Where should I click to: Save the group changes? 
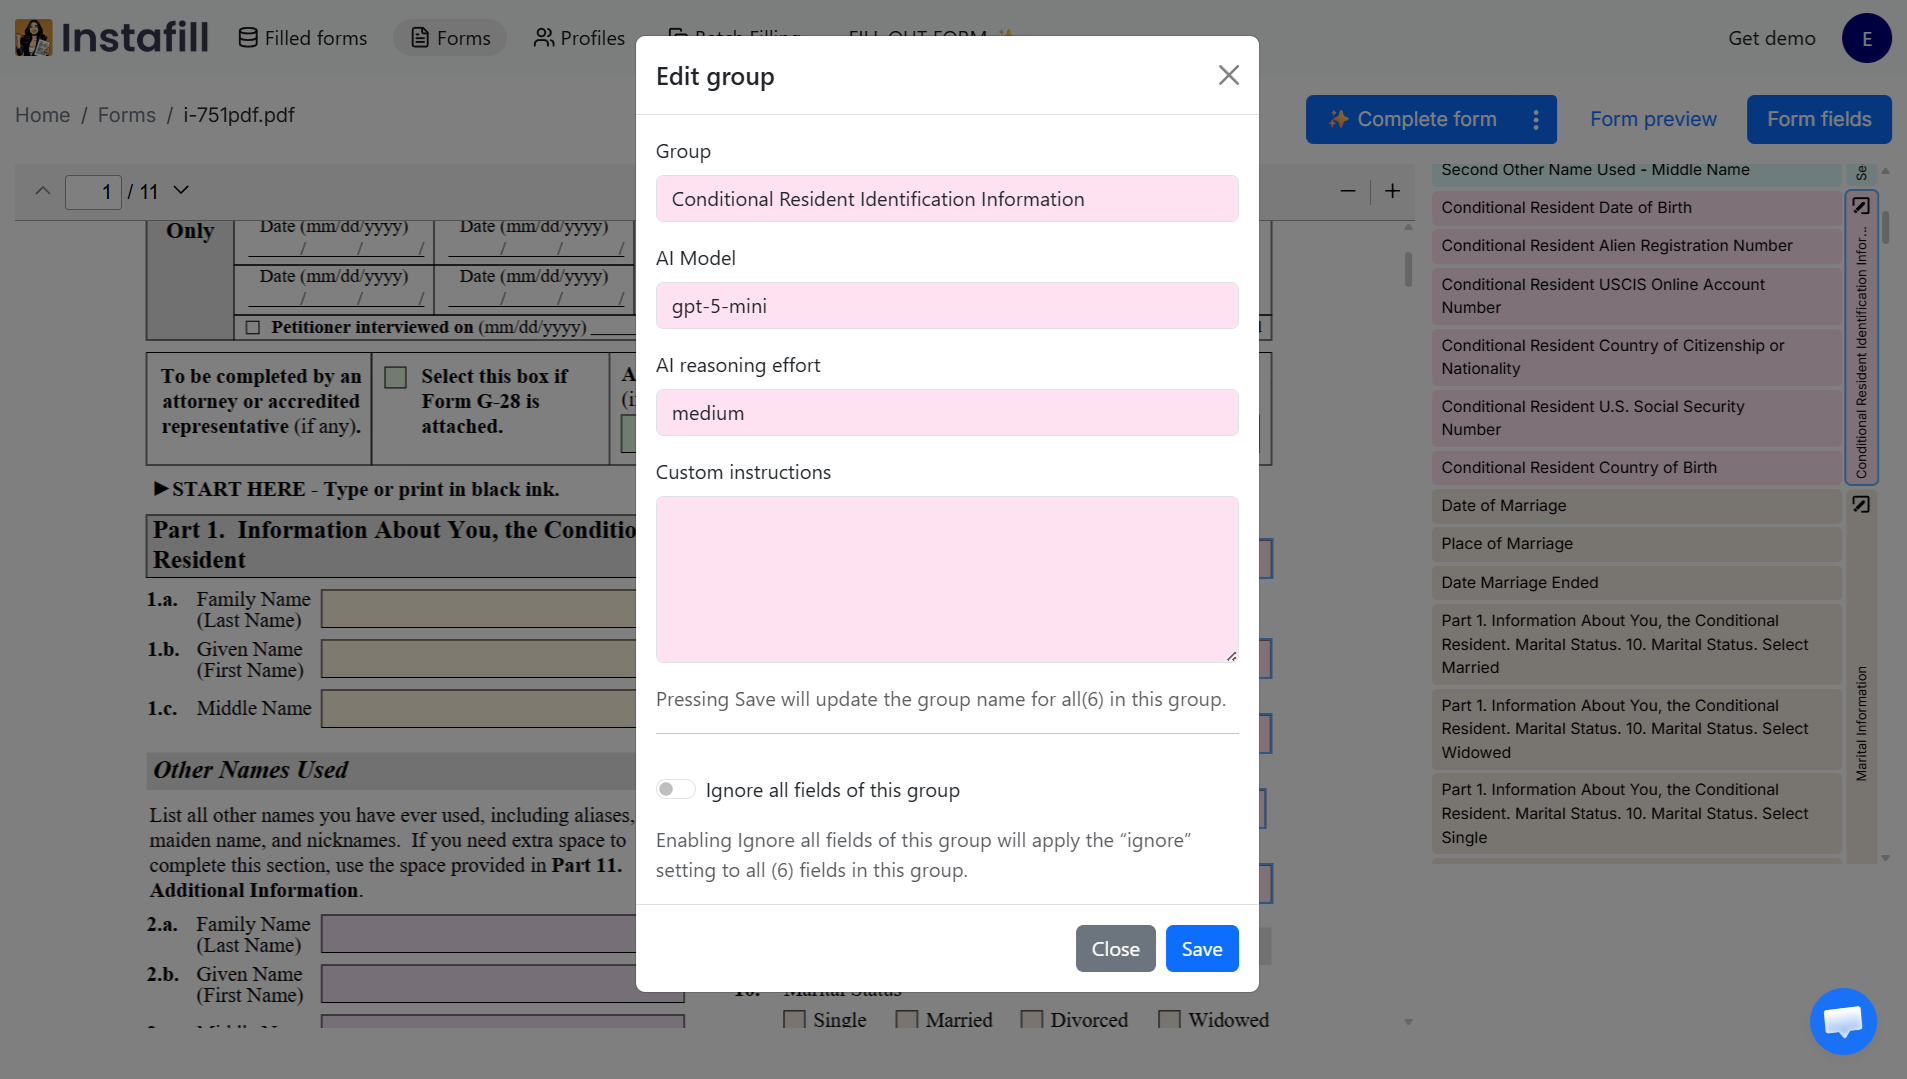pos(1201,948)
